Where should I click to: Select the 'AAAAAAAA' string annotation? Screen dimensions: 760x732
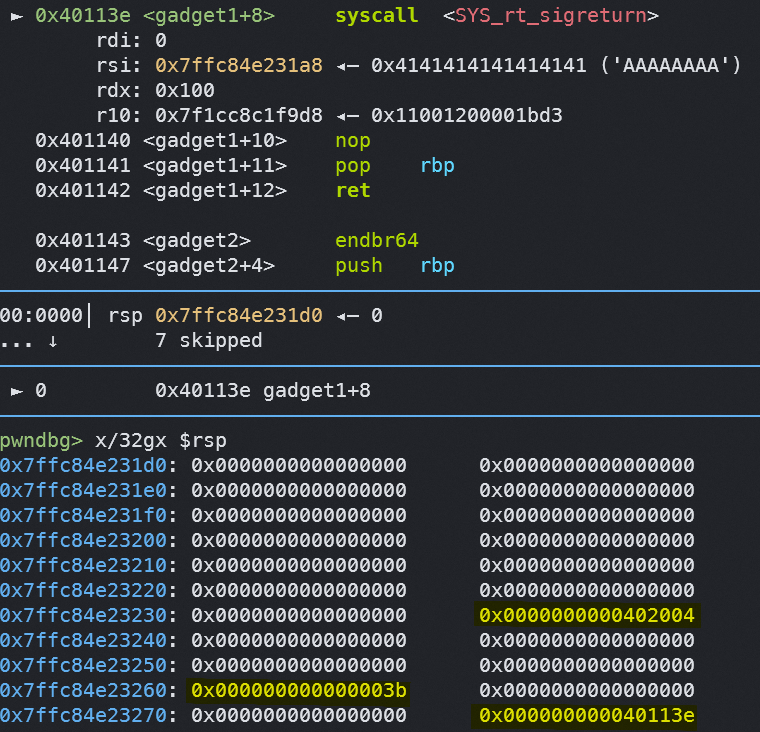671,65
